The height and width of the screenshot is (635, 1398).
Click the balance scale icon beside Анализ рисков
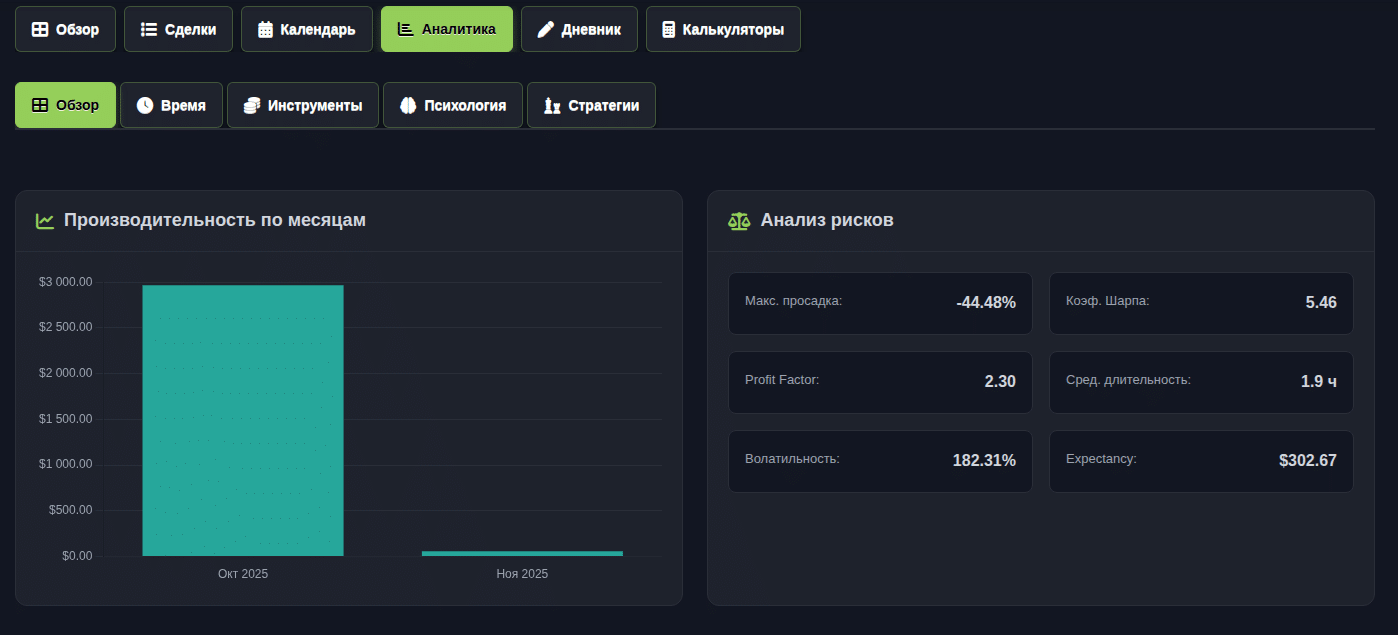click(x=739, y=221)
